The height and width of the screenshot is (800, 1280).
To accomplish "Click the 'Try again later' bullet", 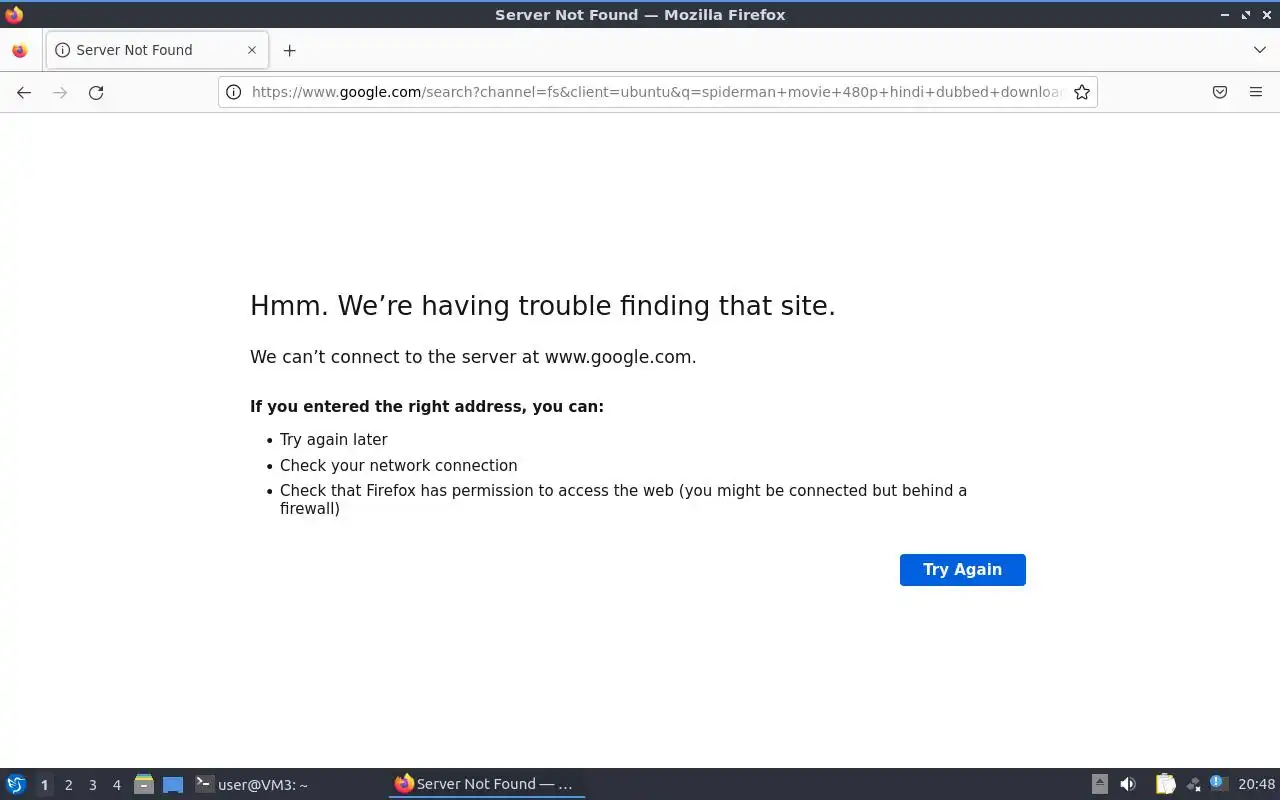I will click(334, 440).
